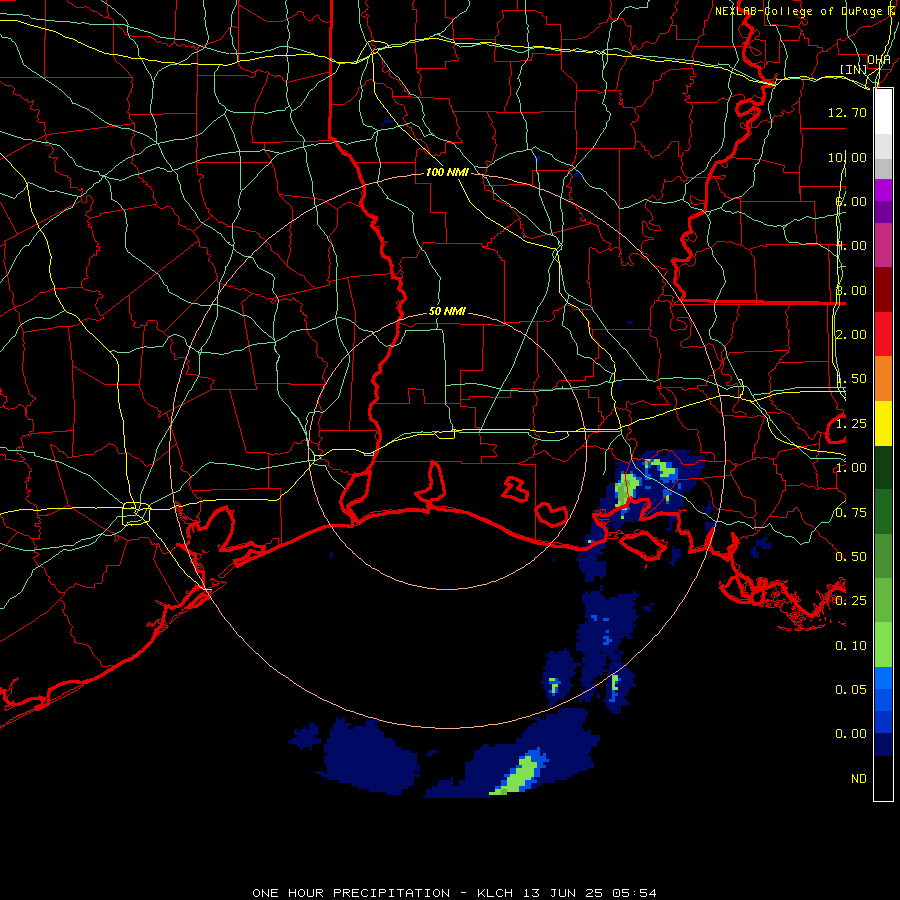Click the 10.00 legend value

[847, 157]
